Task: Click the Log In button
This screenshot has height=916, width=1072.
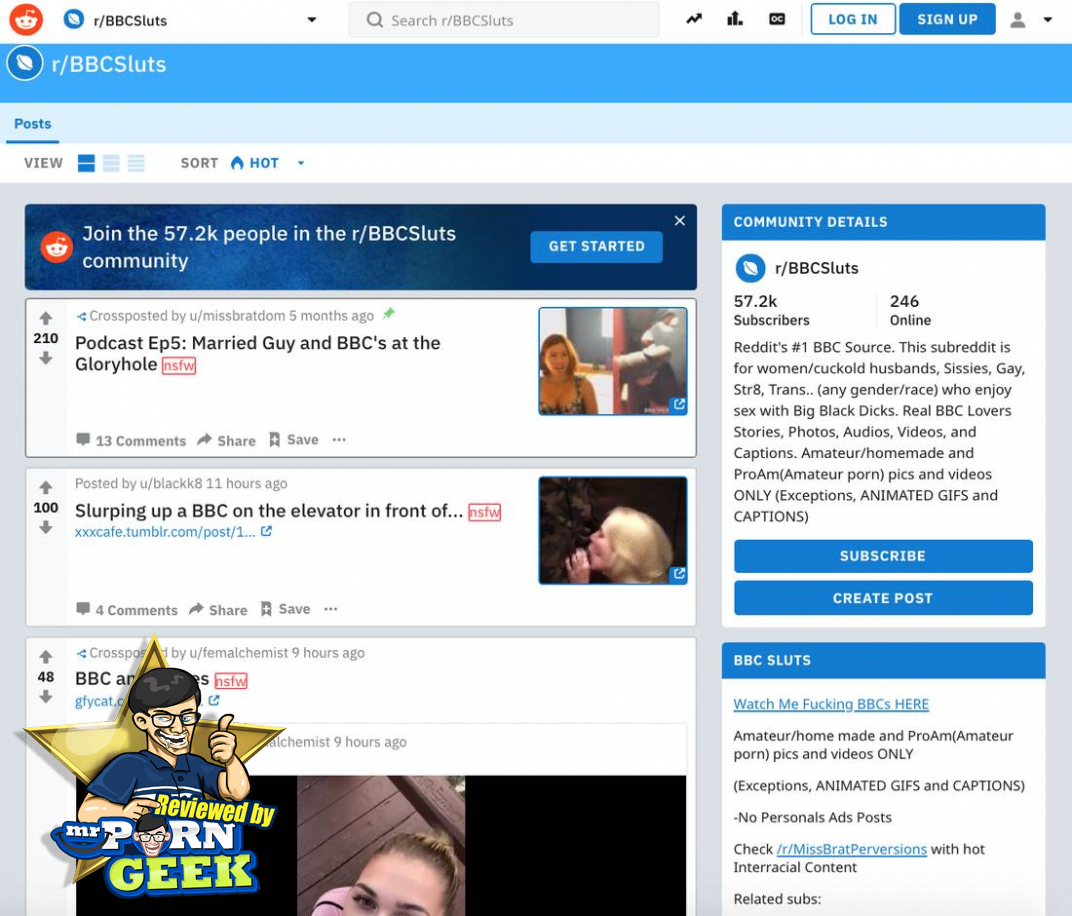Action: coord(852,19)
